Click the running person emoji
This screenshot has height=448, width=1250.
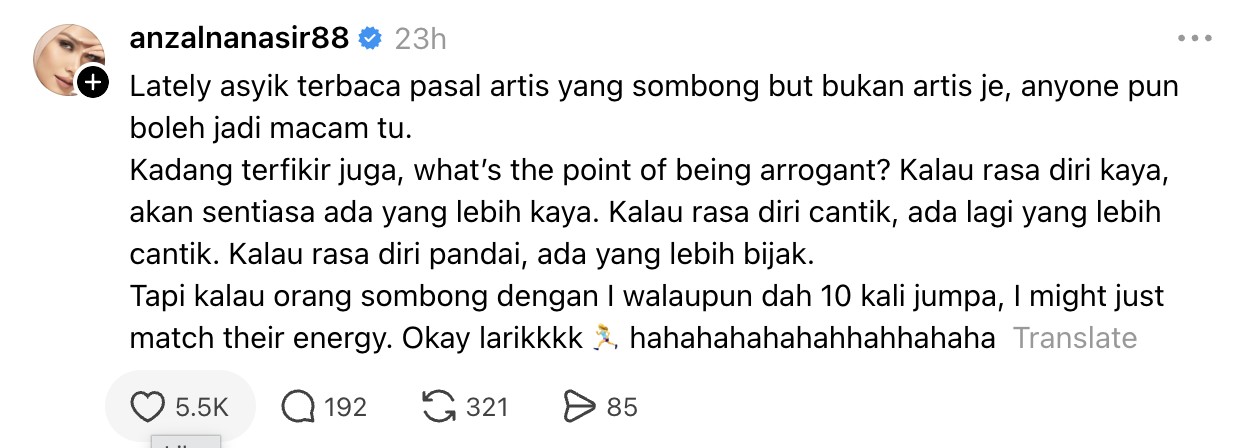pos(603,338)
